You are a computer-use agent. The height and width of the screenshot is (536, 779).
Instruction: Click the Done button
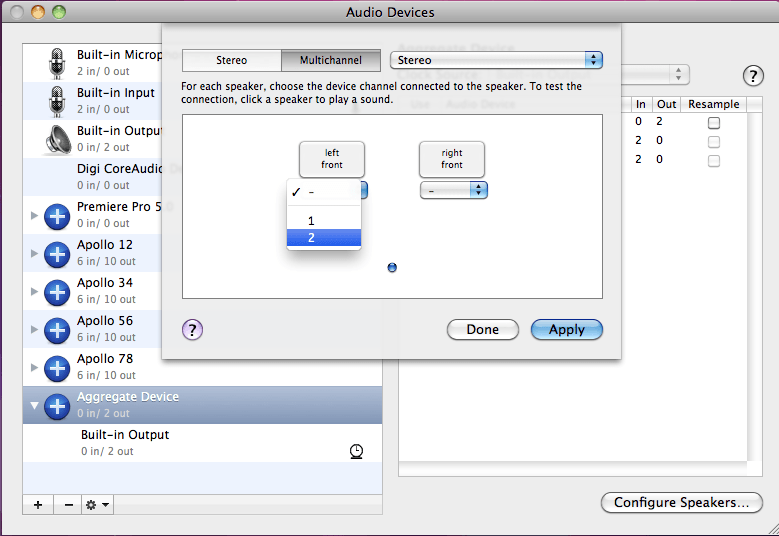coord(482,330)
